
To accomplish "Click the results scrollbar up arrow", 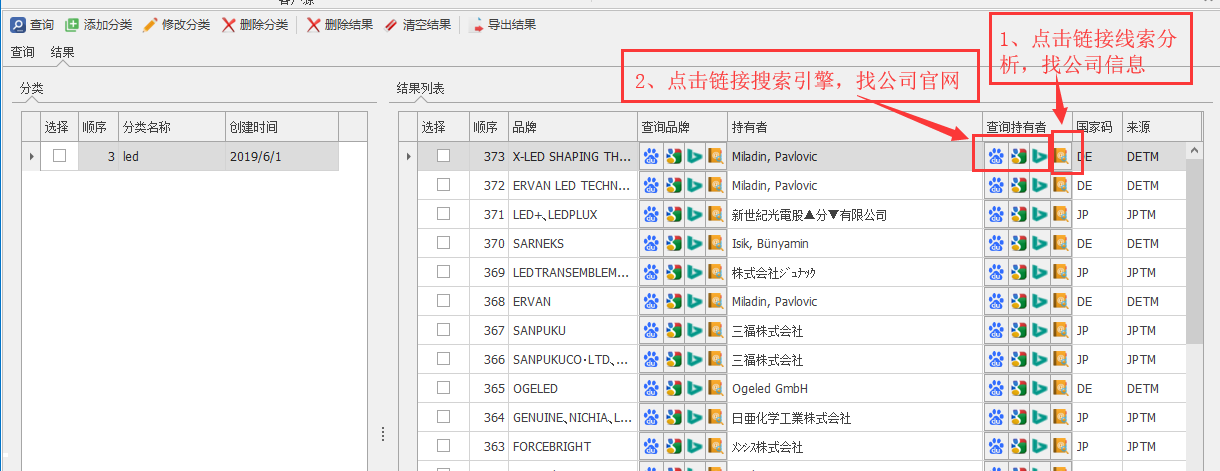I will (1194, 151).
